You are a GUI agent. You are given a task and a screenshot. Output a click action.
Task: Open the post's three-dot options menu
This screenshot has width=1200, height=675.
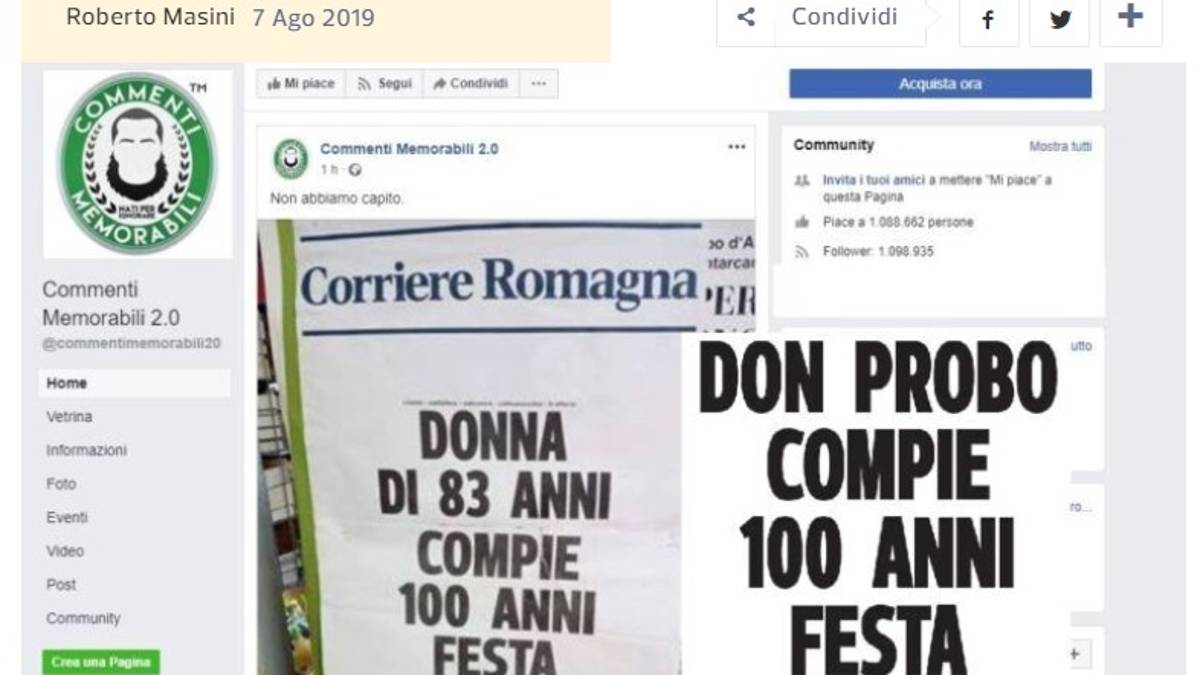point(737,147)
